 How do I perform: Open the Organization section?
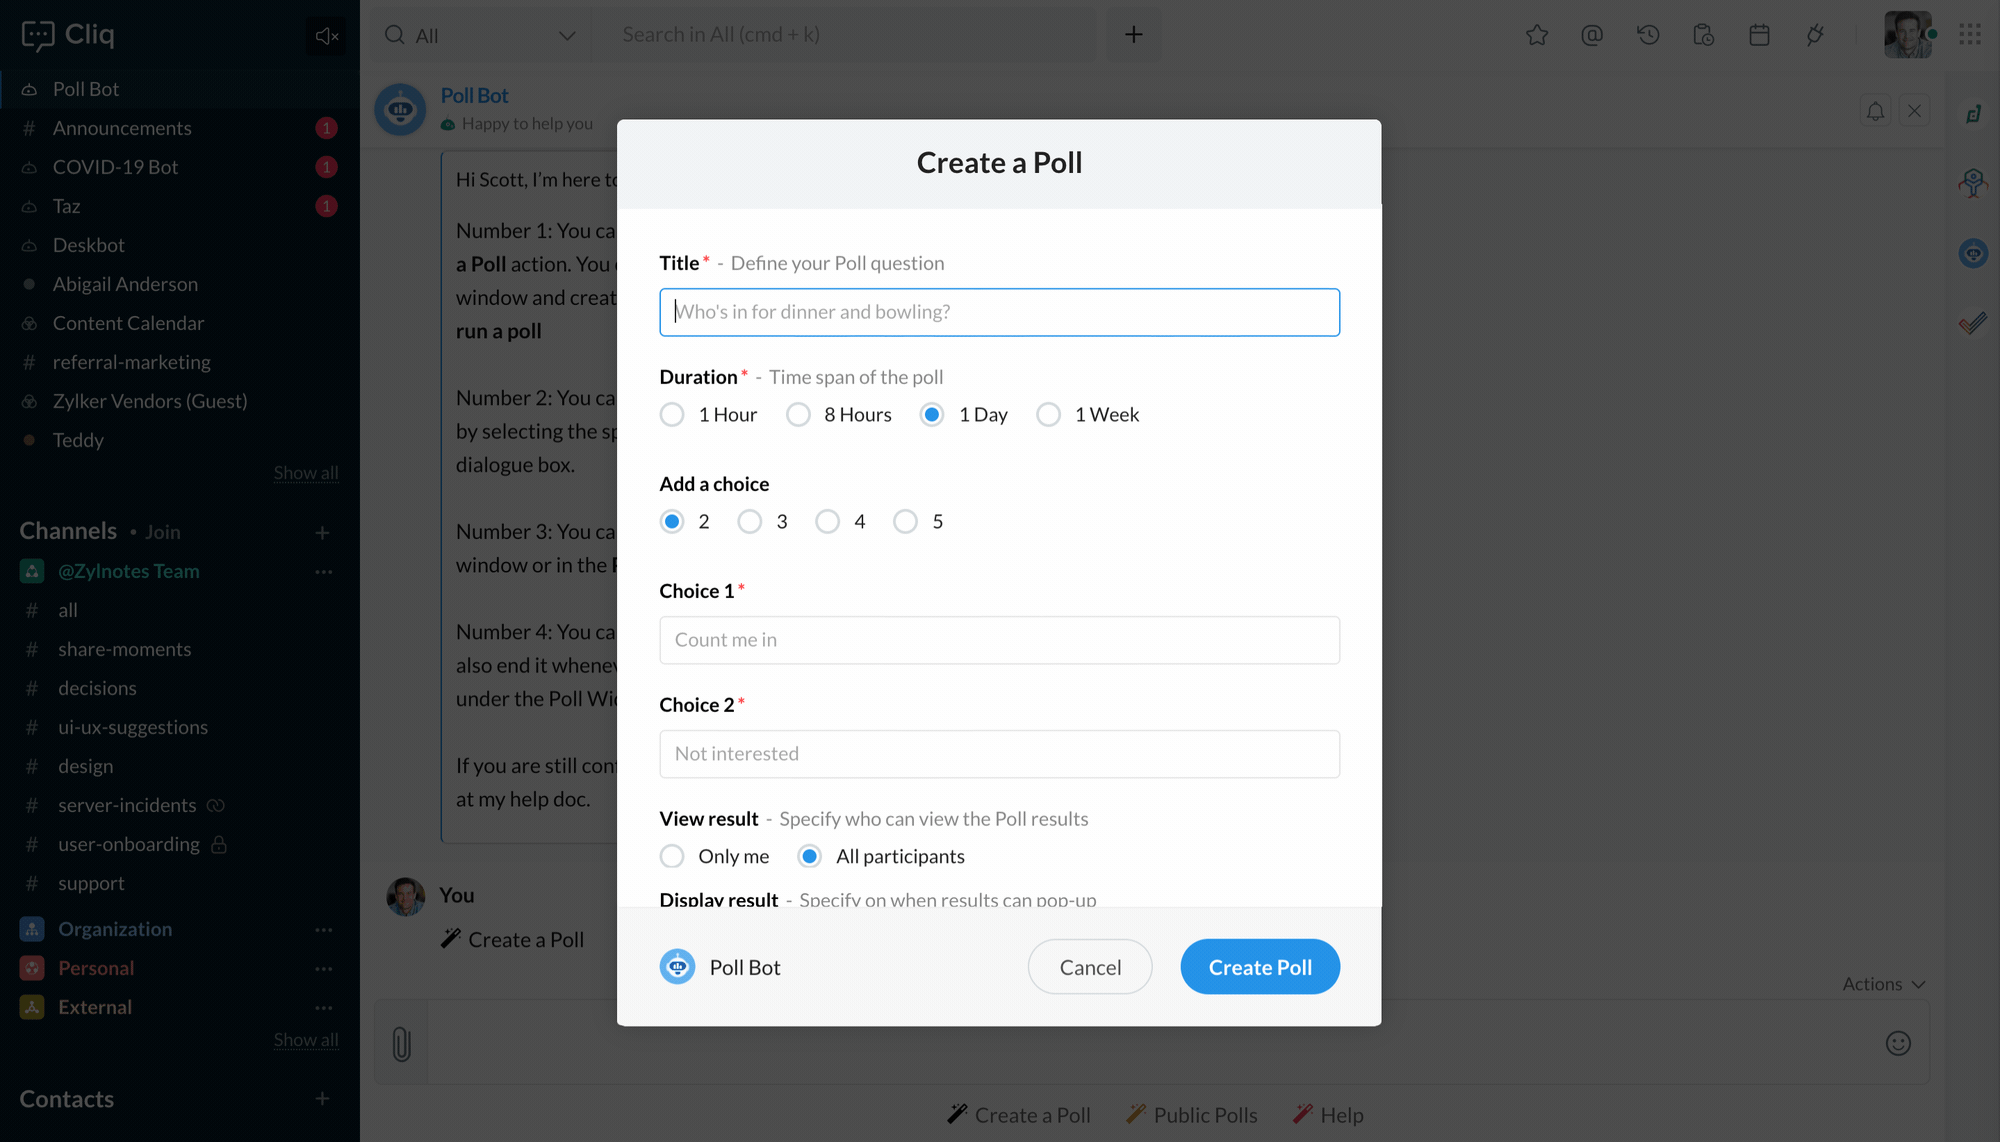[x=115, y=930]
